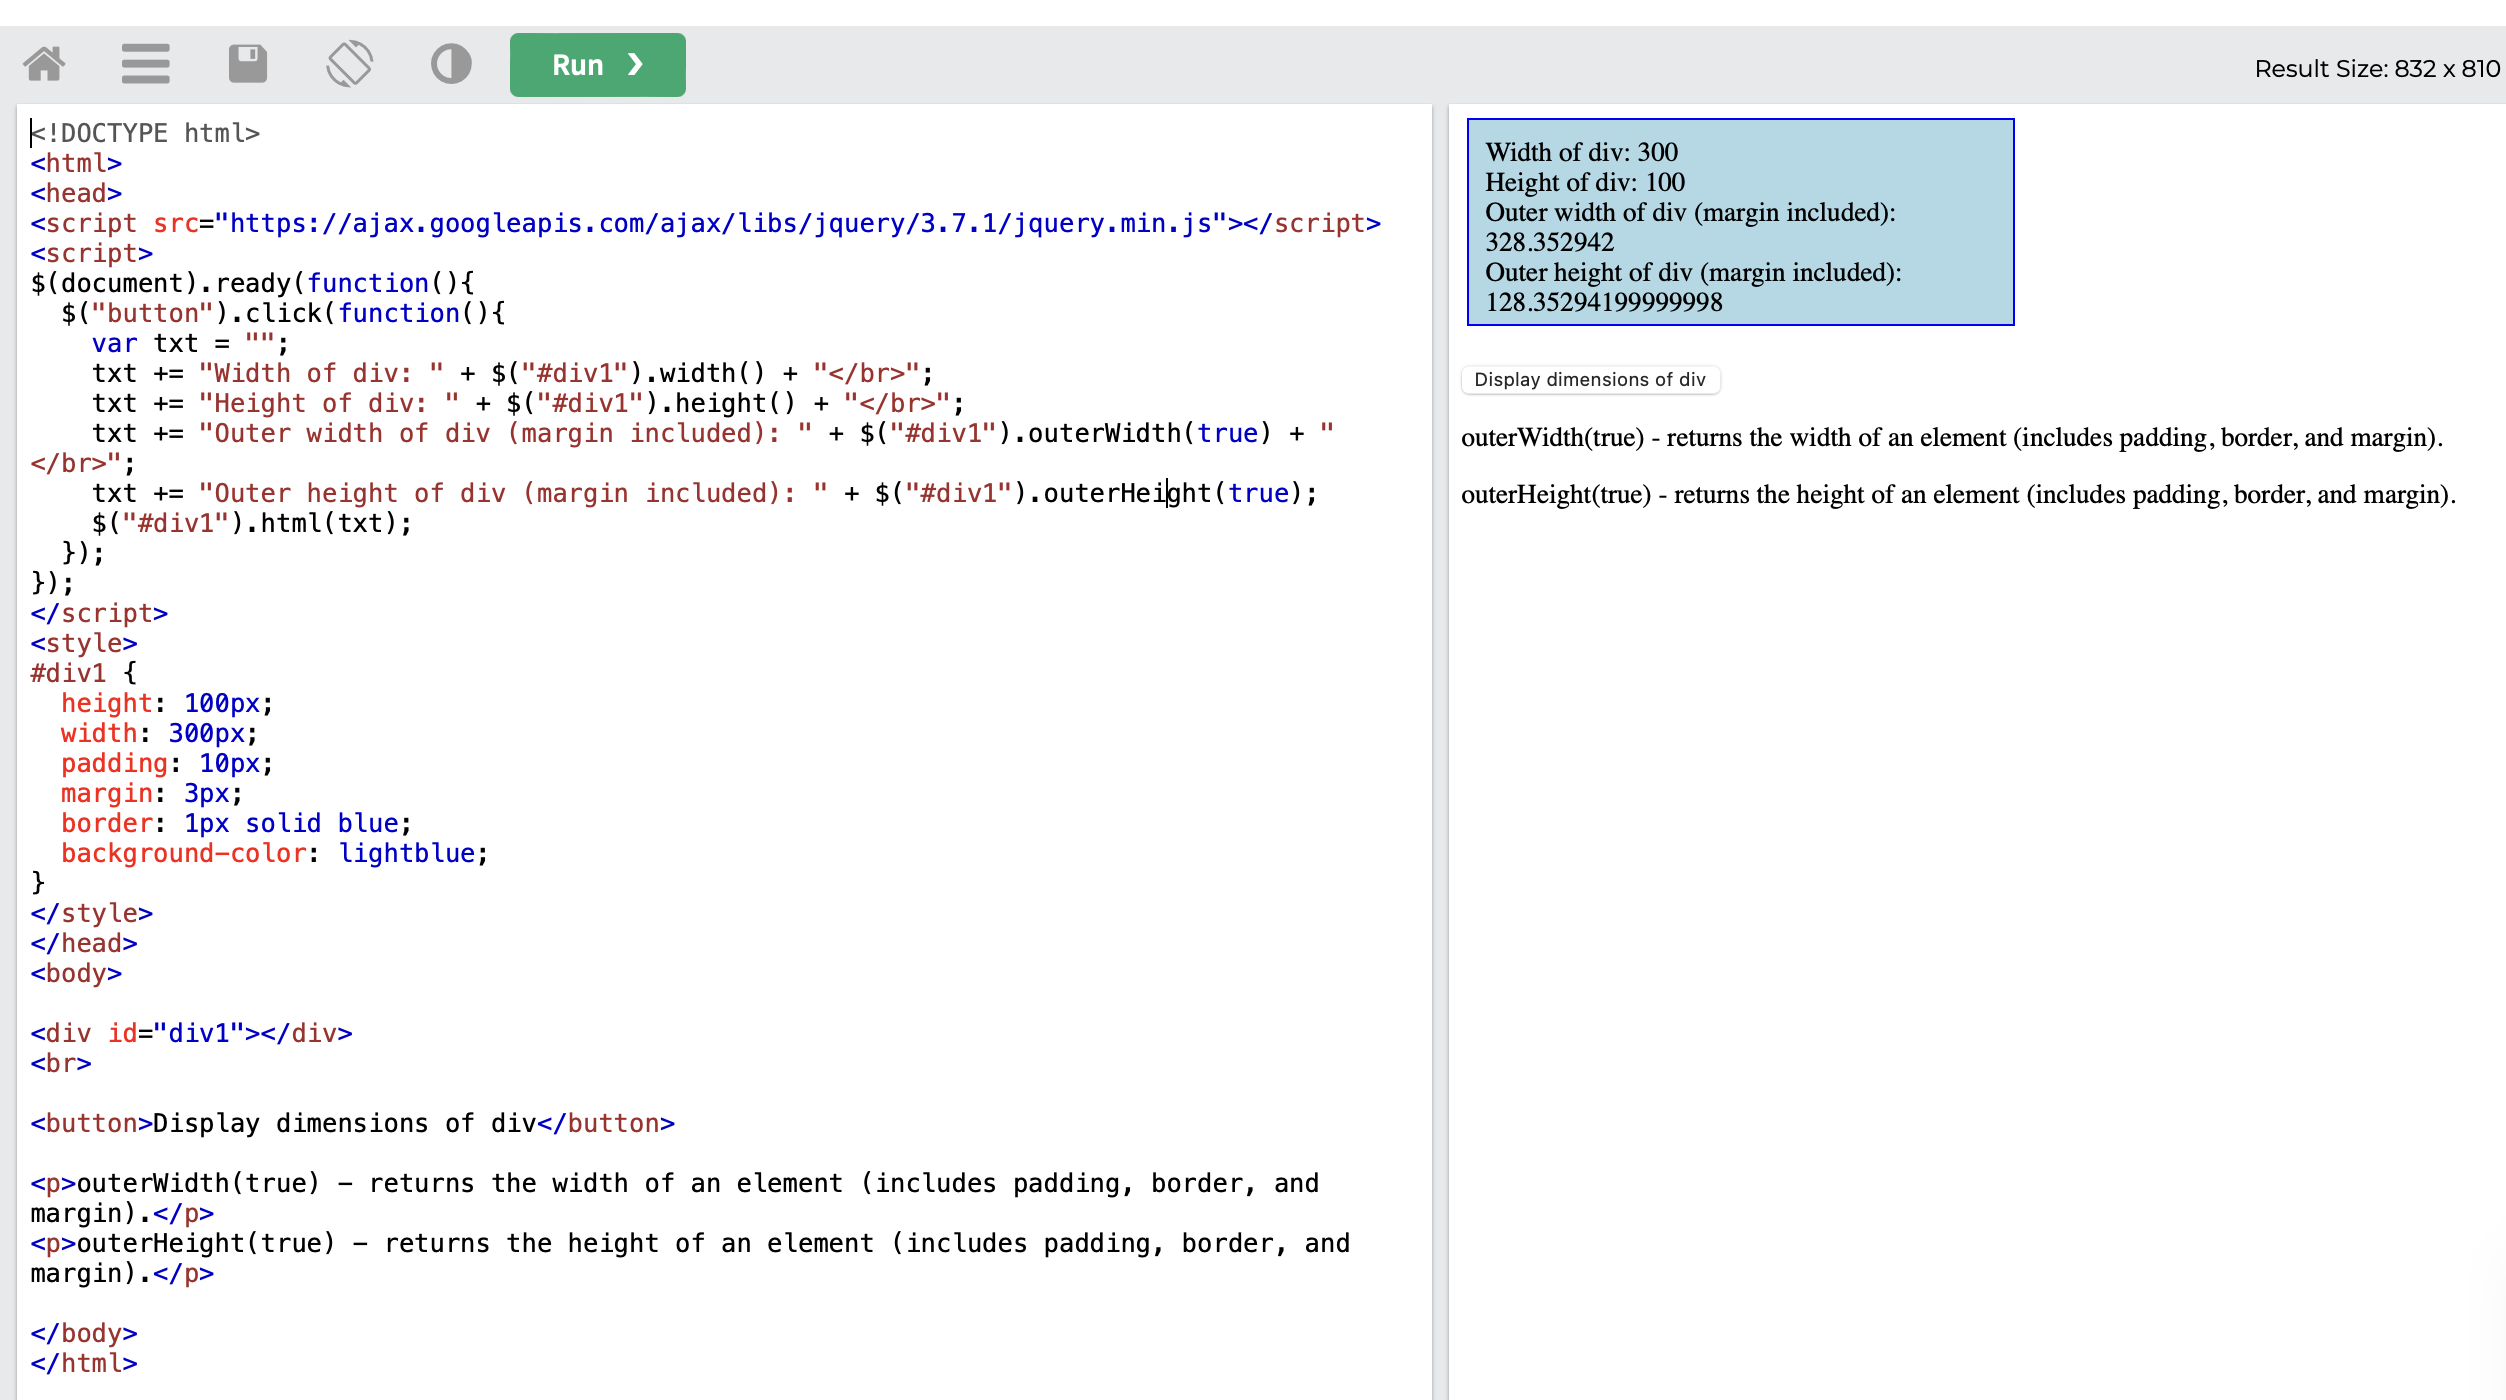Click the closing </html> tag line
The image size is (2506, 1400).
[x=84, y=1363]
